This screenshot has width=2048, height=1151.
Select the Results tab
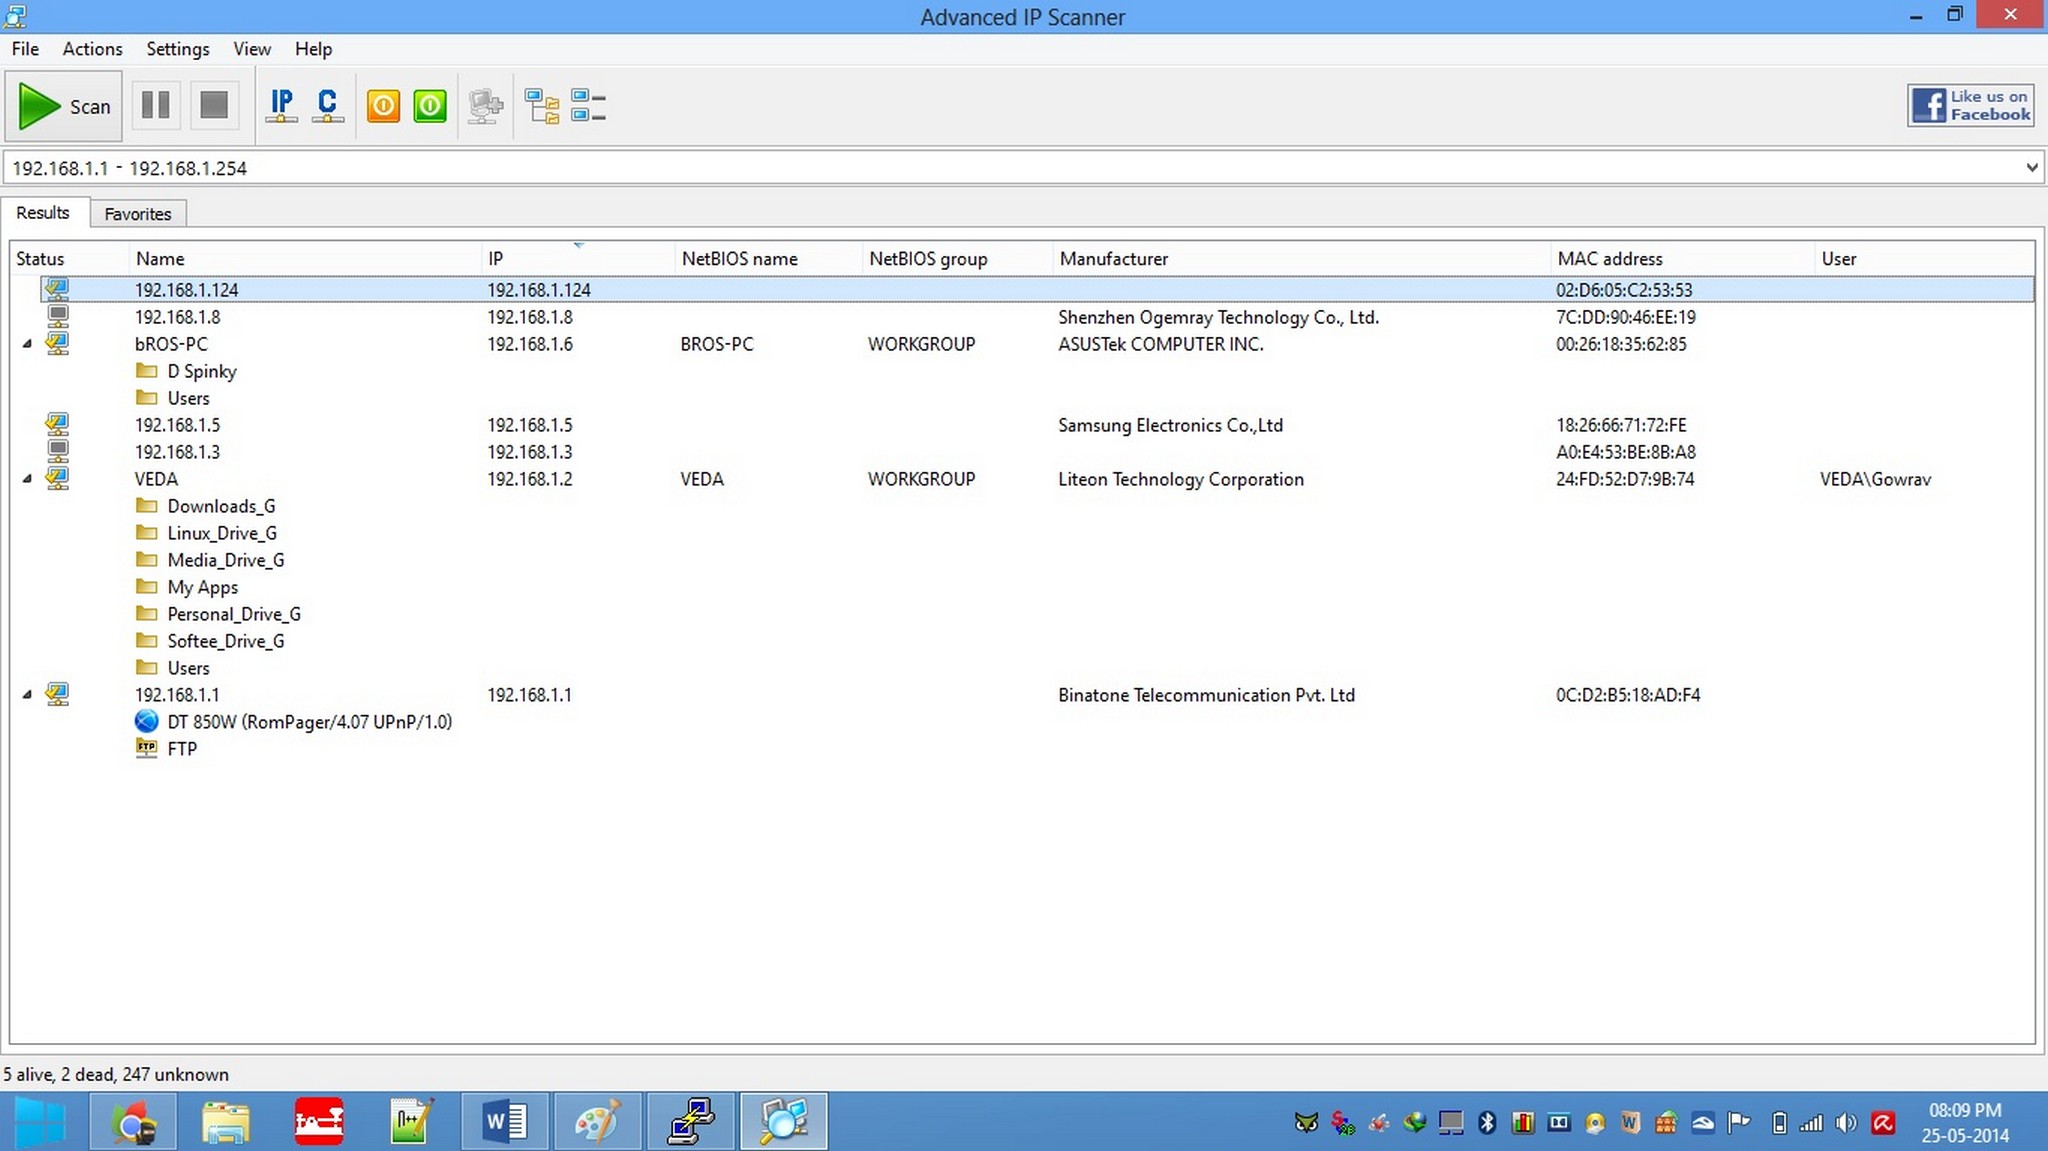pos(41,212)
